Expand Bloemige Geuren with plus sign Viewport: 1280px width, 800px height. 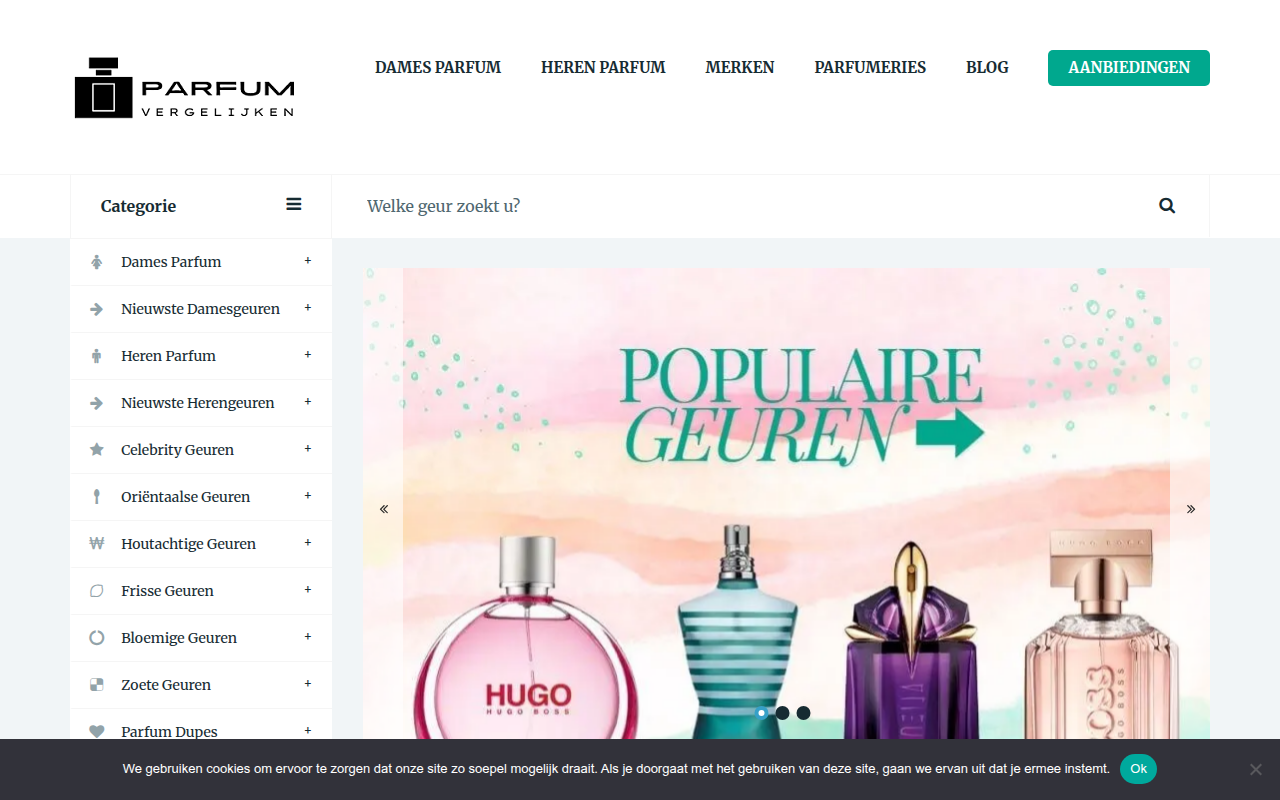tap(308, 637)
